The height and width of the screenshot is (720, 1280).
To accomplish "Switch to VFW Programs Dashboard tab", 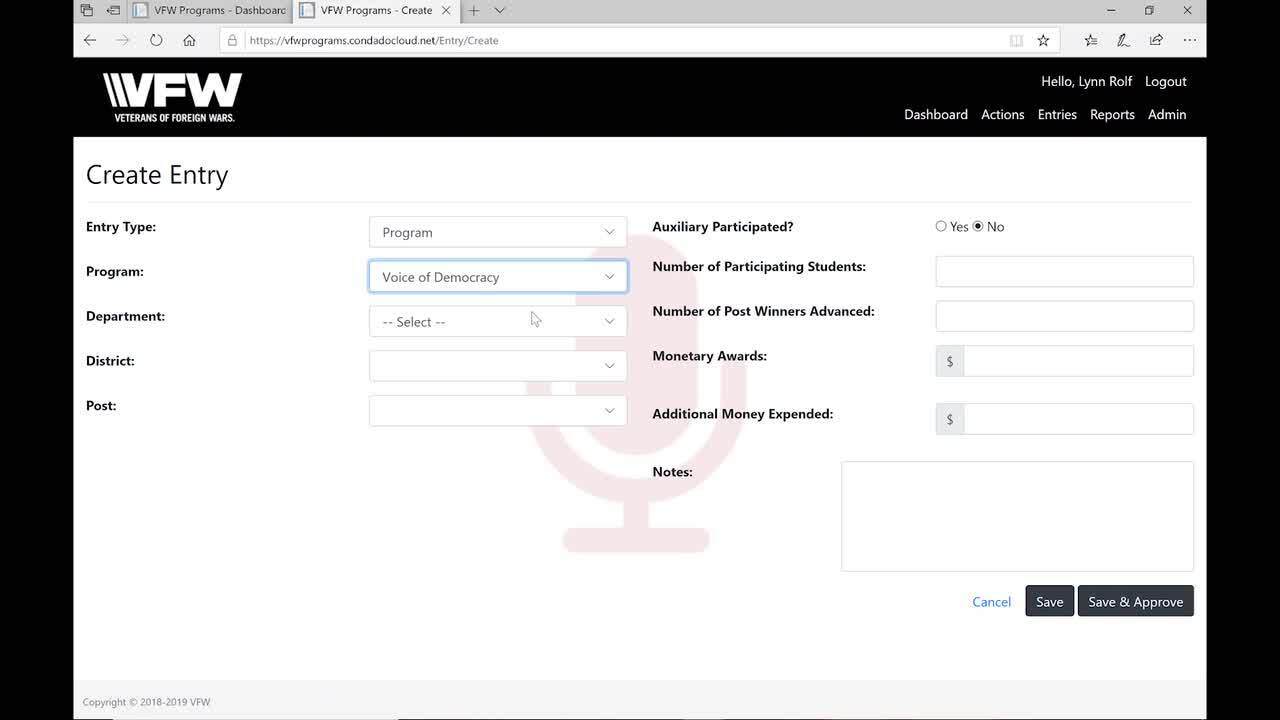I will click(x=210, y=10).
